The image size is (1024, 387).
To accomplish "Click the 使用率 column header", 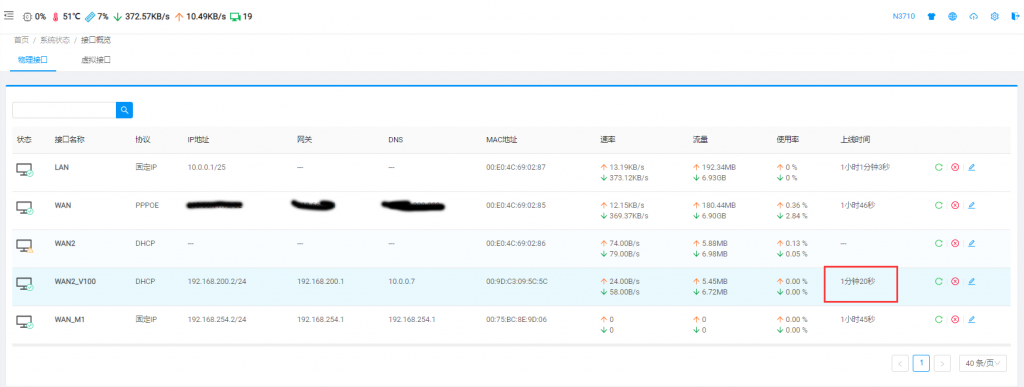I will [x=787, y=140].
